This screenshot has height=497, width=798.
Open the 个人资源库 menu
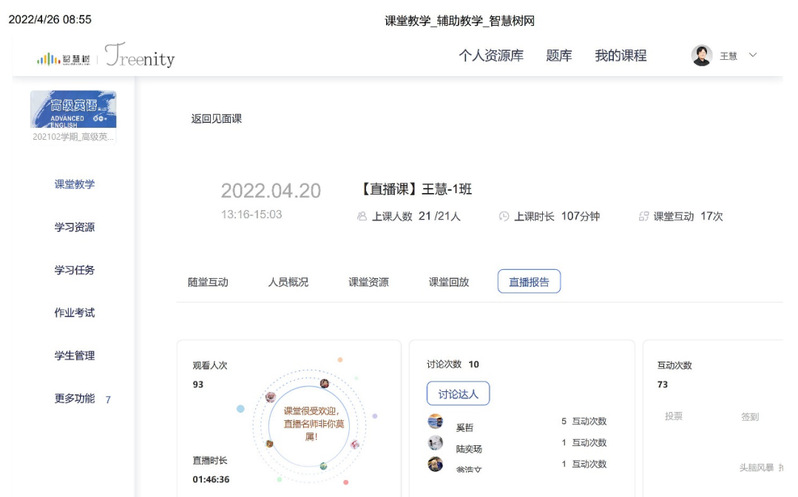pyautogui.click(x=490, y=56)
